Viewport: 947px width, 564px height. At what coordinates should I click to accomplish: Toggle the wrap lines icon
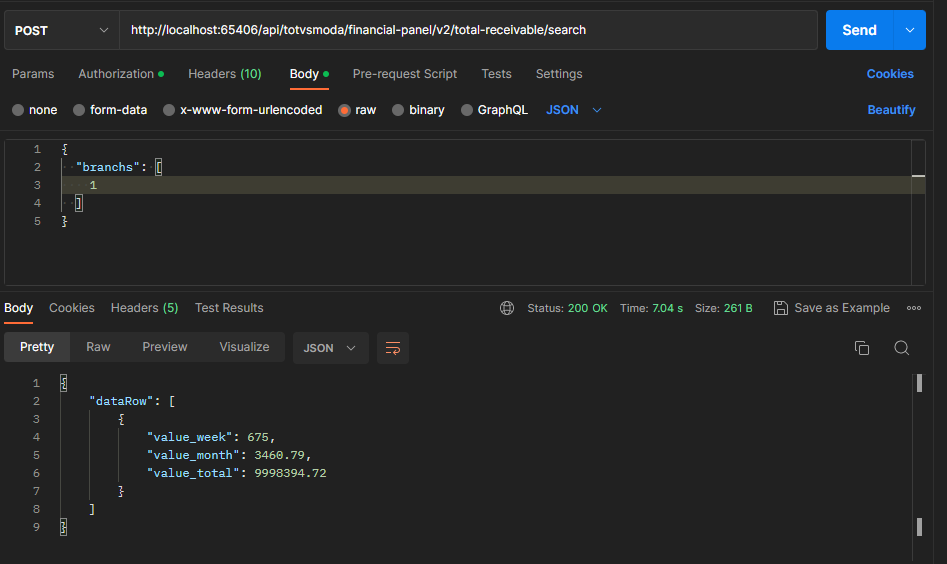(393, 348)
